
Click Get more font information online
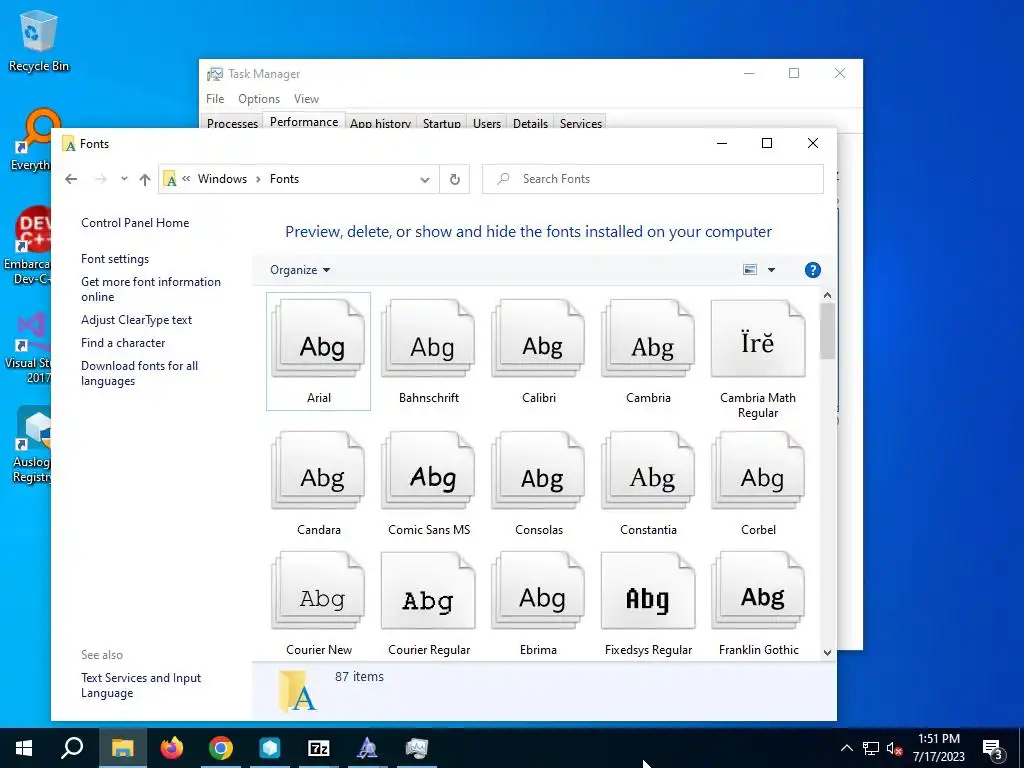[151, 289]
